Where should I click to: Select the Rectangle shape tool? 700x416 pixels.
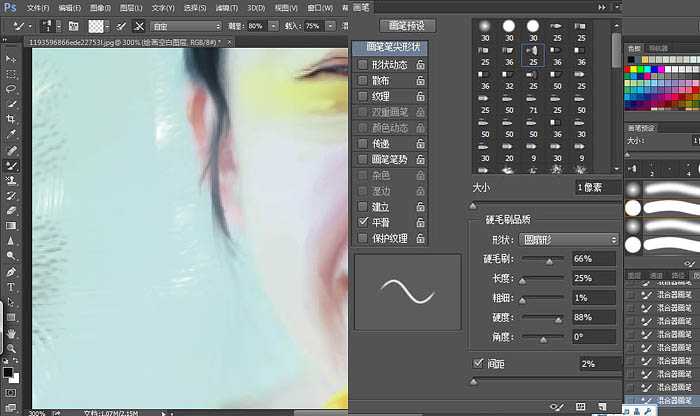click(11, 318)
